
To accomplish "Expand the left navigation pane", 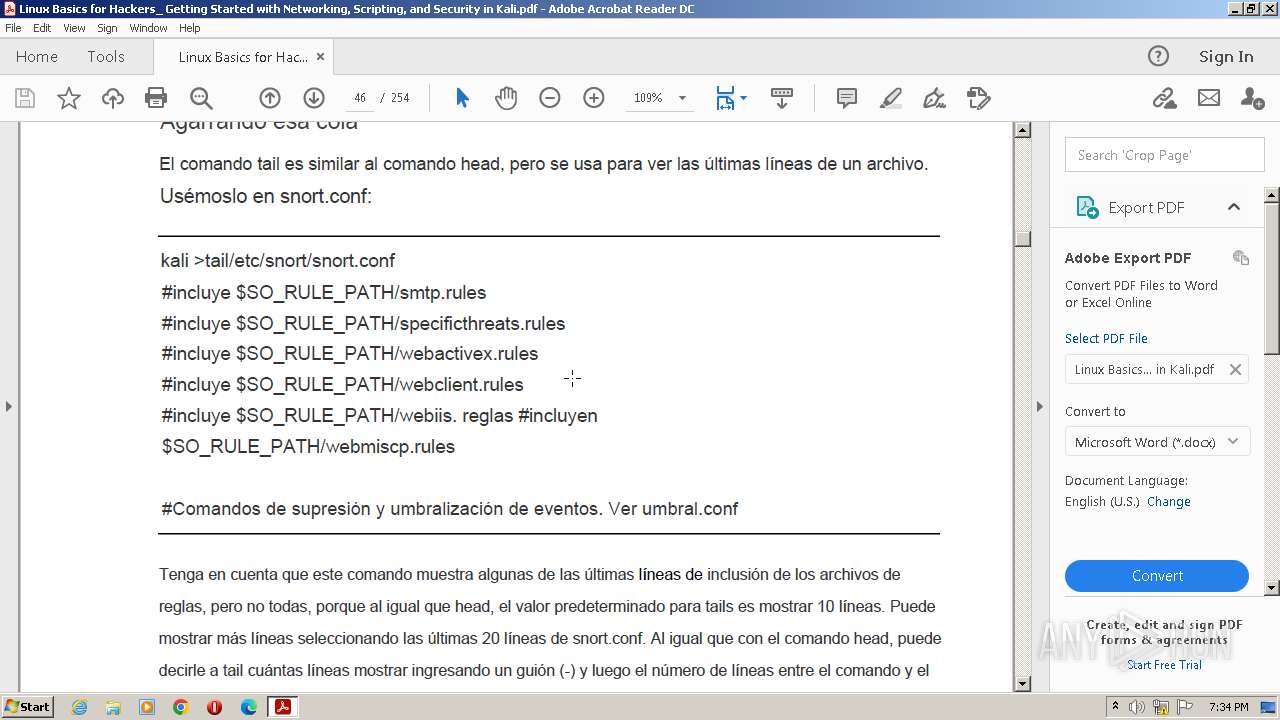I will click(x=9, y=406).
